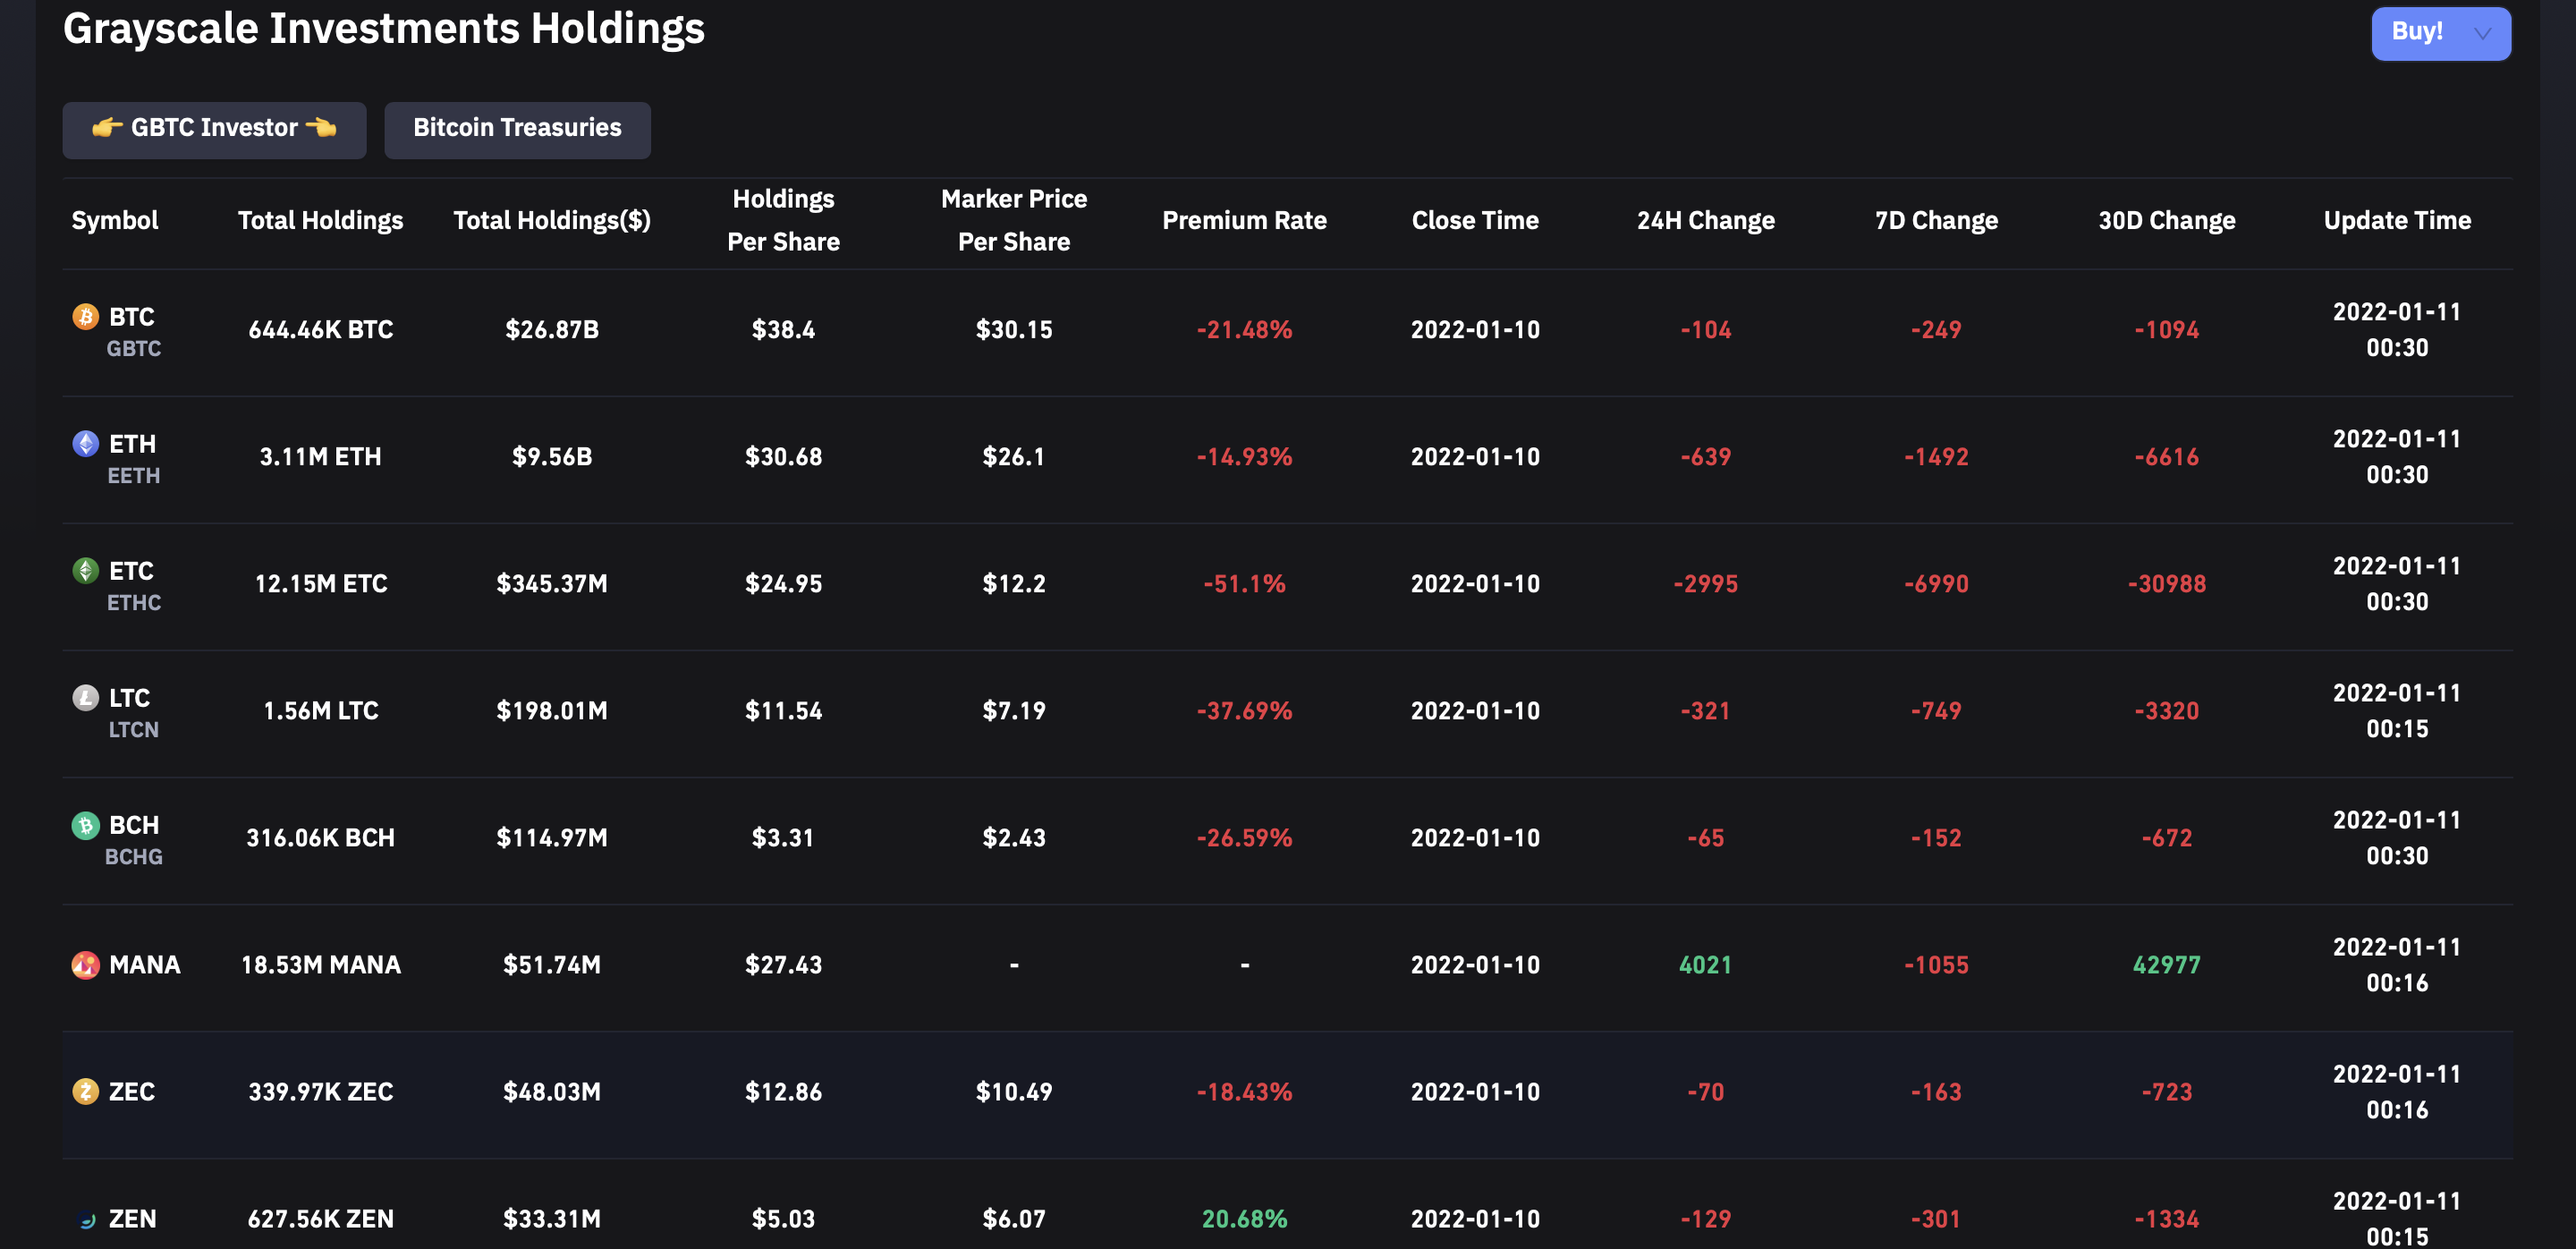Click the 627.56K ZEN holdings cell
2576x1249 pixels.
(x=320, y=1219)
